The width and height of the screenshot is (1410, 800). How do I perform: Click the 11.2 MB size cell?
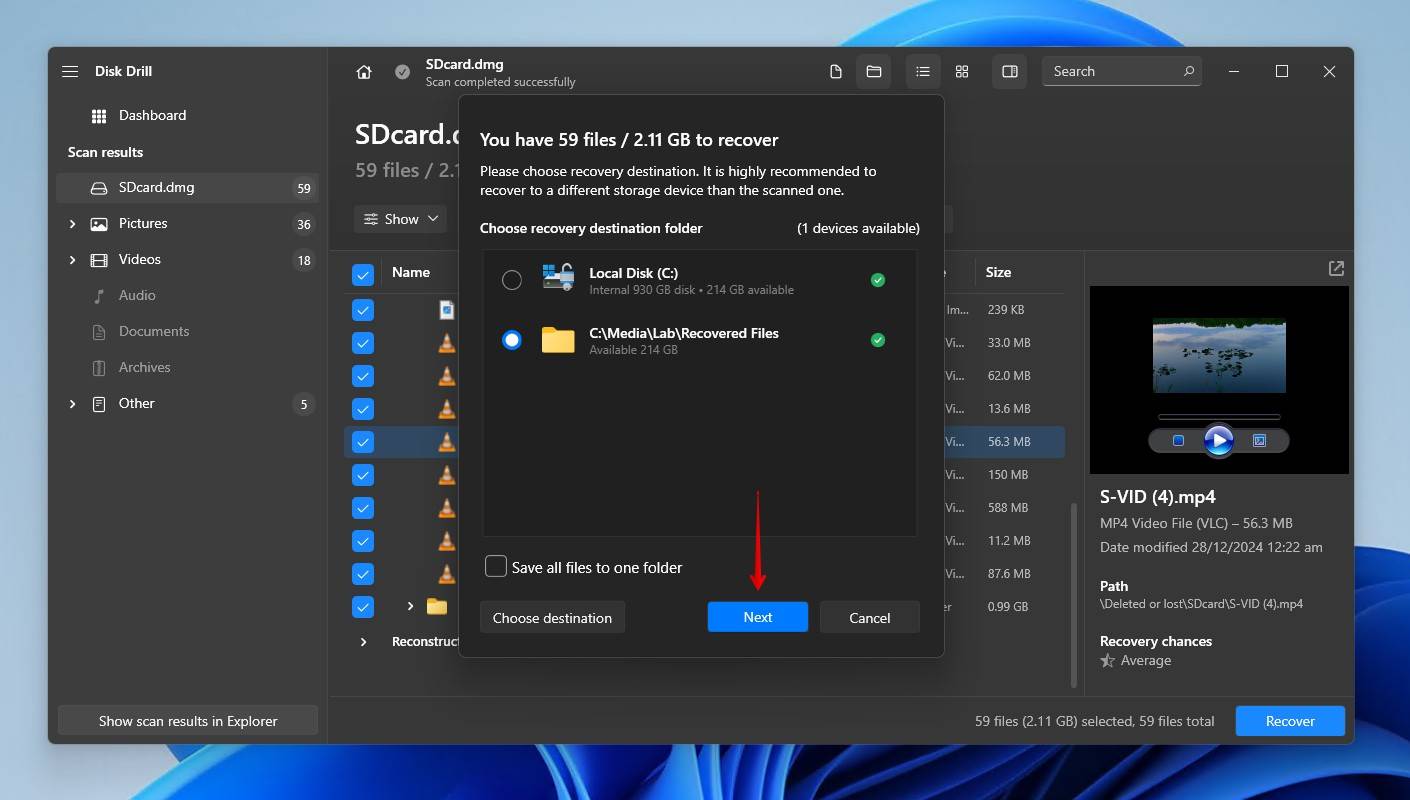click(x=1008, y=541)
